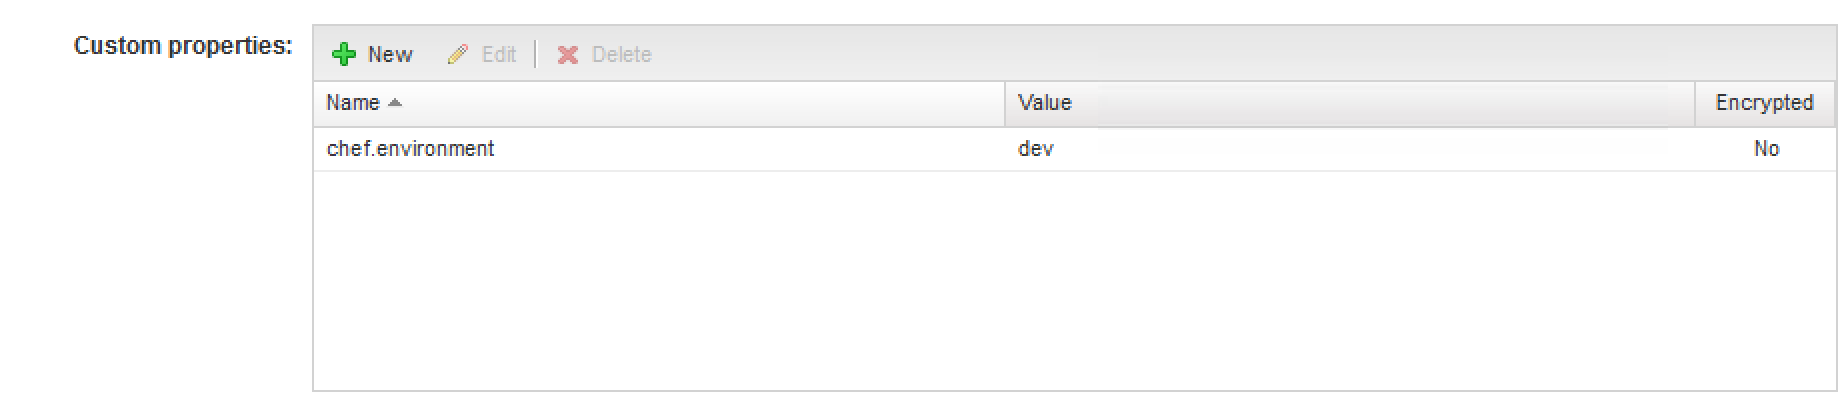Screen dimensions: 1844x402
Task: Click the separator between Edit and Delete
Action: pos(536,55)
